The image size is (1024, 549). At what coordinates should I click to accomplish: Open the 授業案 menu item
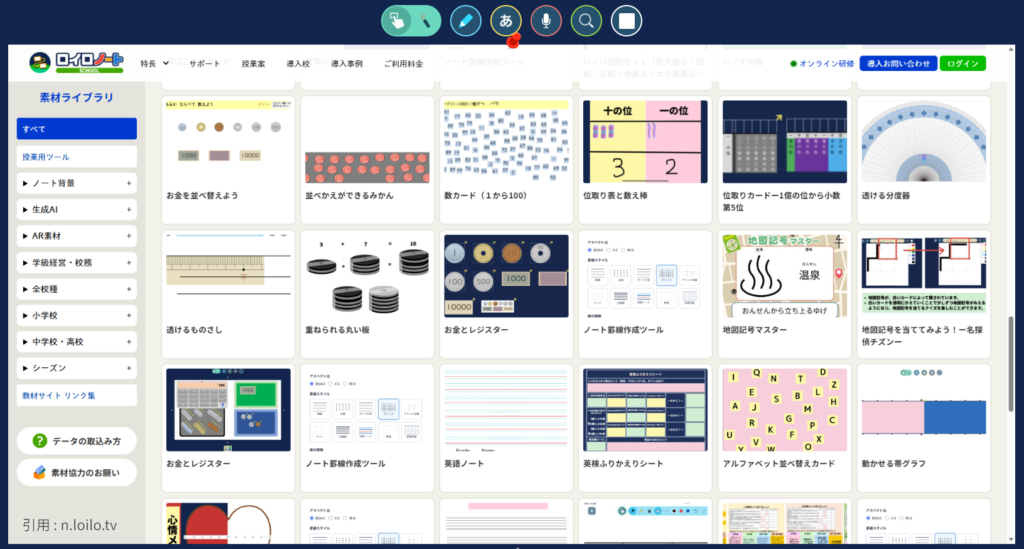coord(253,63)
